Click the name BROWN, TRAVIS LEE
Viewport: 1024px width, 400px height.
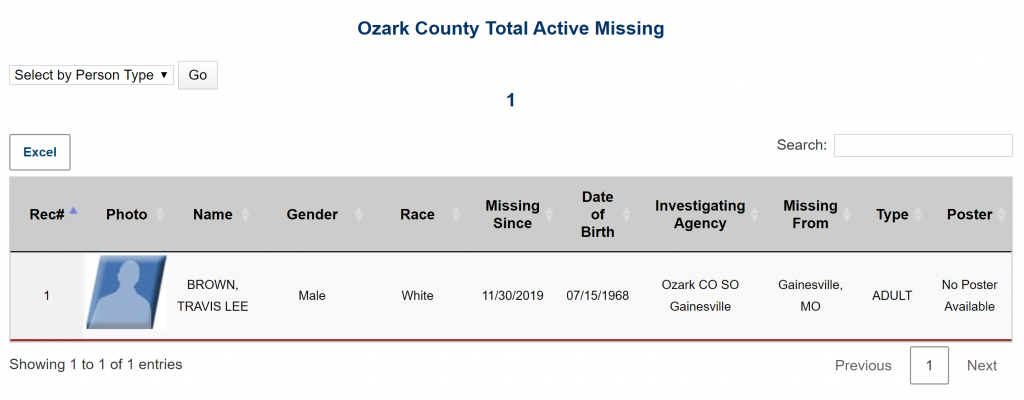[x=212, y=296]
